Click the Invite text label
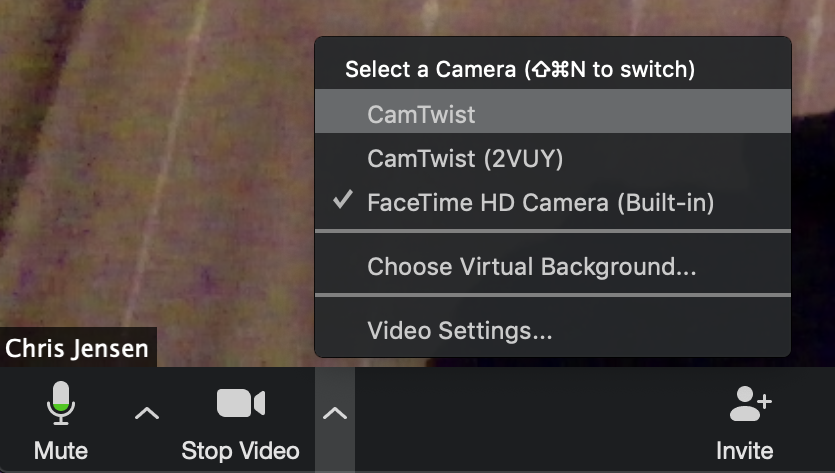The width and height of the screenshot is (835, 473). click(744, 451)
